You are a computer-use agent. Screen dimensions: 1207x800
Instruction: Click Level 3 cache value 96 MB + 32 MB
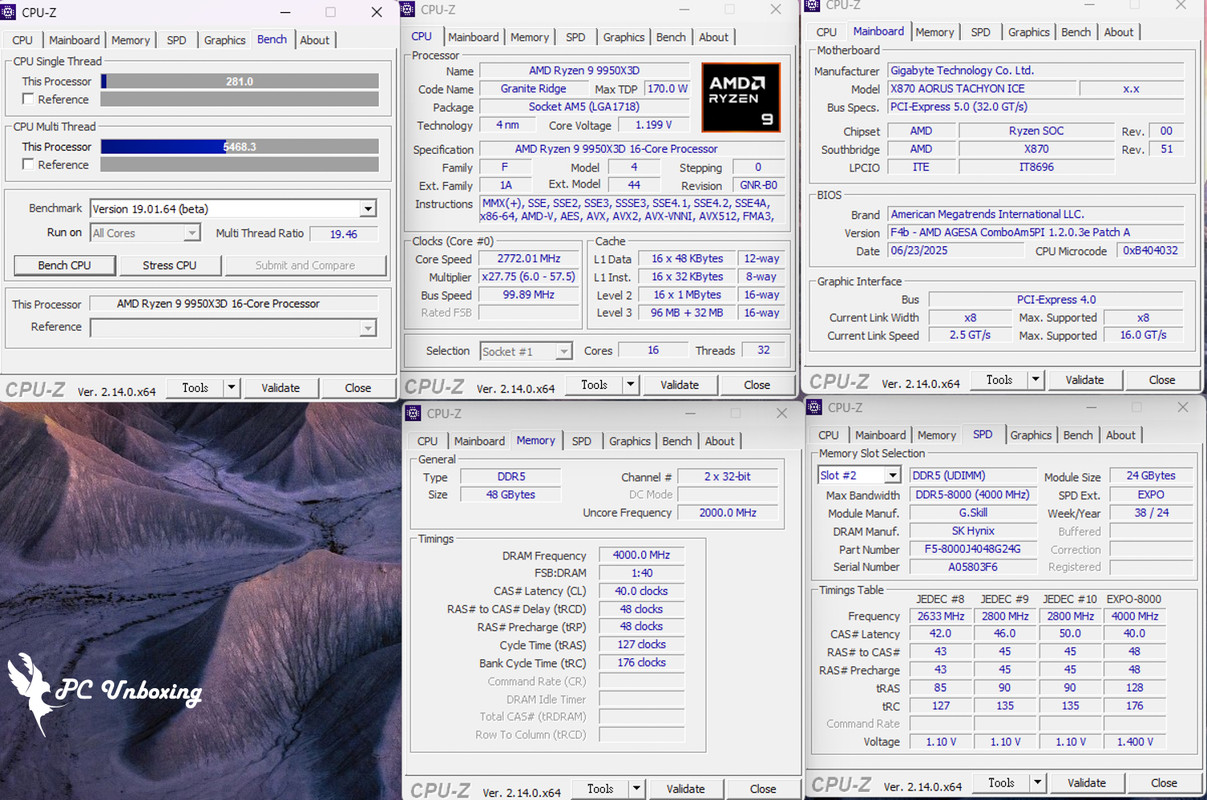[x=686, y=313]
